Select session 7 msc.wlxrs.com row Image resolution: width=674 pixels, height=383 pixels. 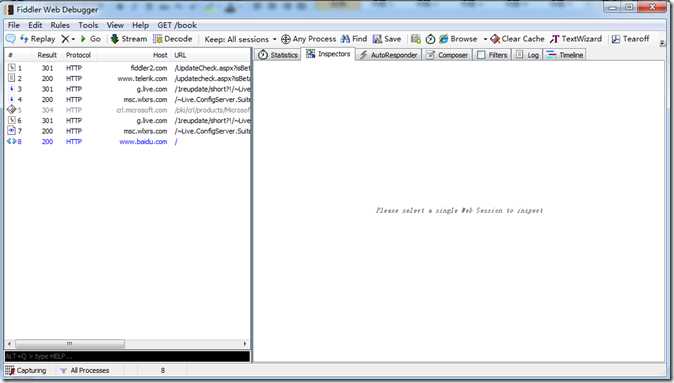pos(128,131)
